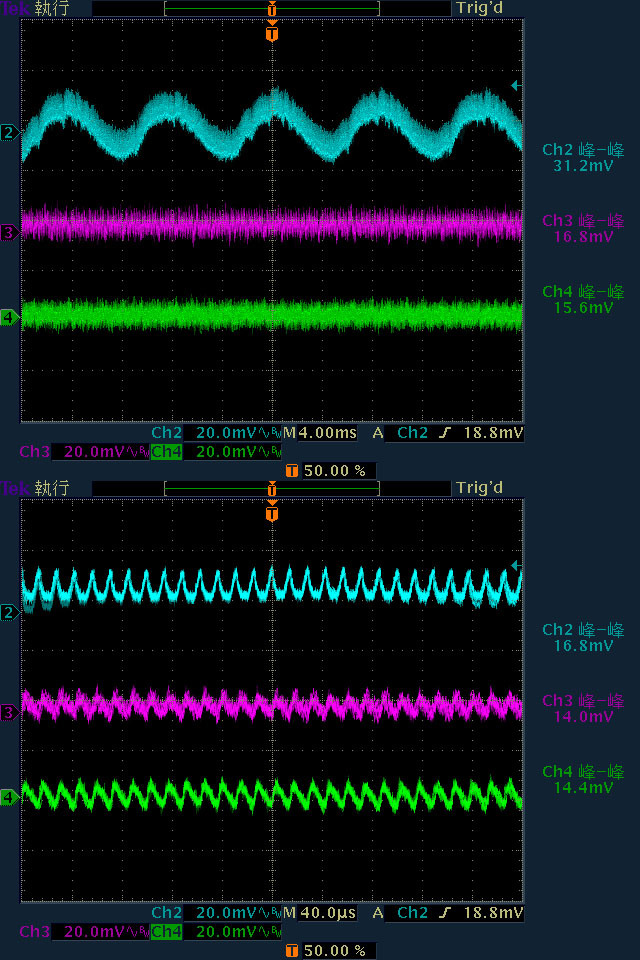Screen dimensions: 640x960
Task: Click the Trig'd status in 40.0µs capture
Action: coord(480,488)
